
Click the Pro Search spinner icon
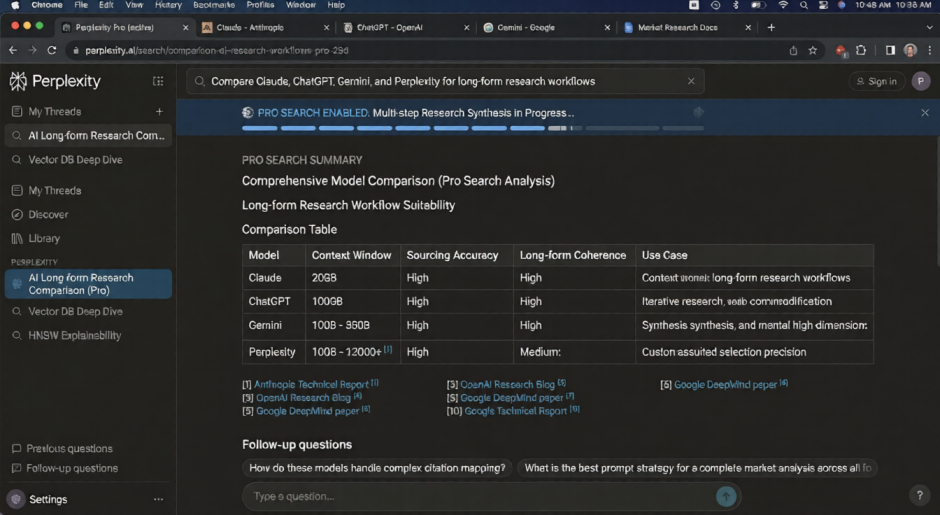(248, 113)
